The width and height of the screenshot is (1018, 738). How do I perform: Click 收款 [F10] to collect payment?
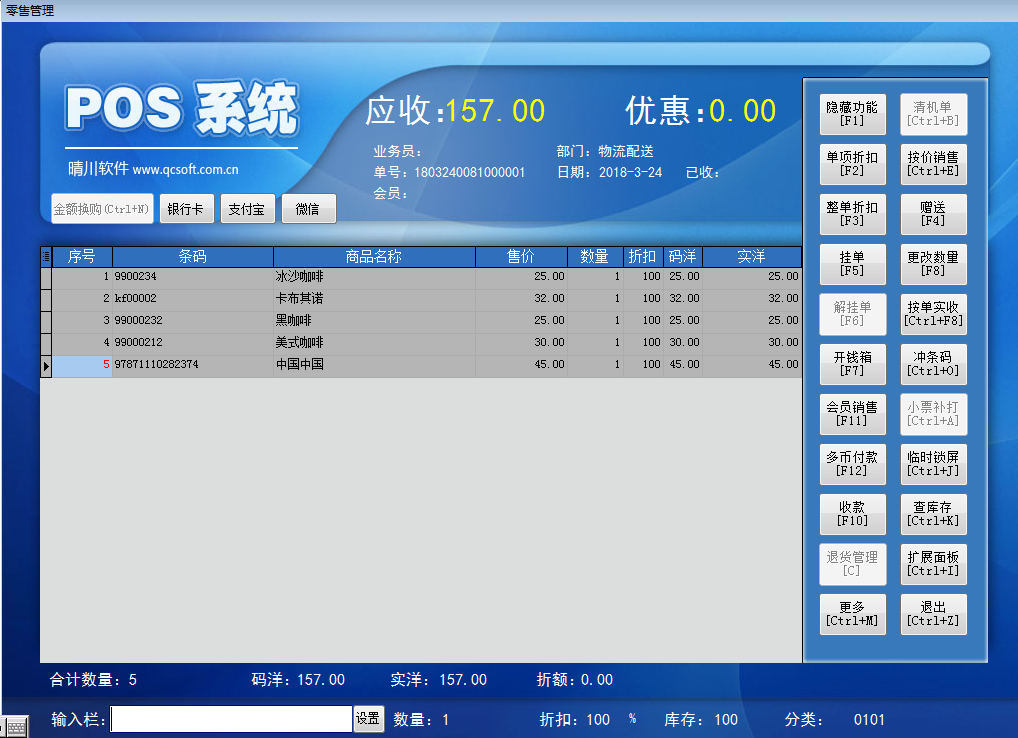852,514
